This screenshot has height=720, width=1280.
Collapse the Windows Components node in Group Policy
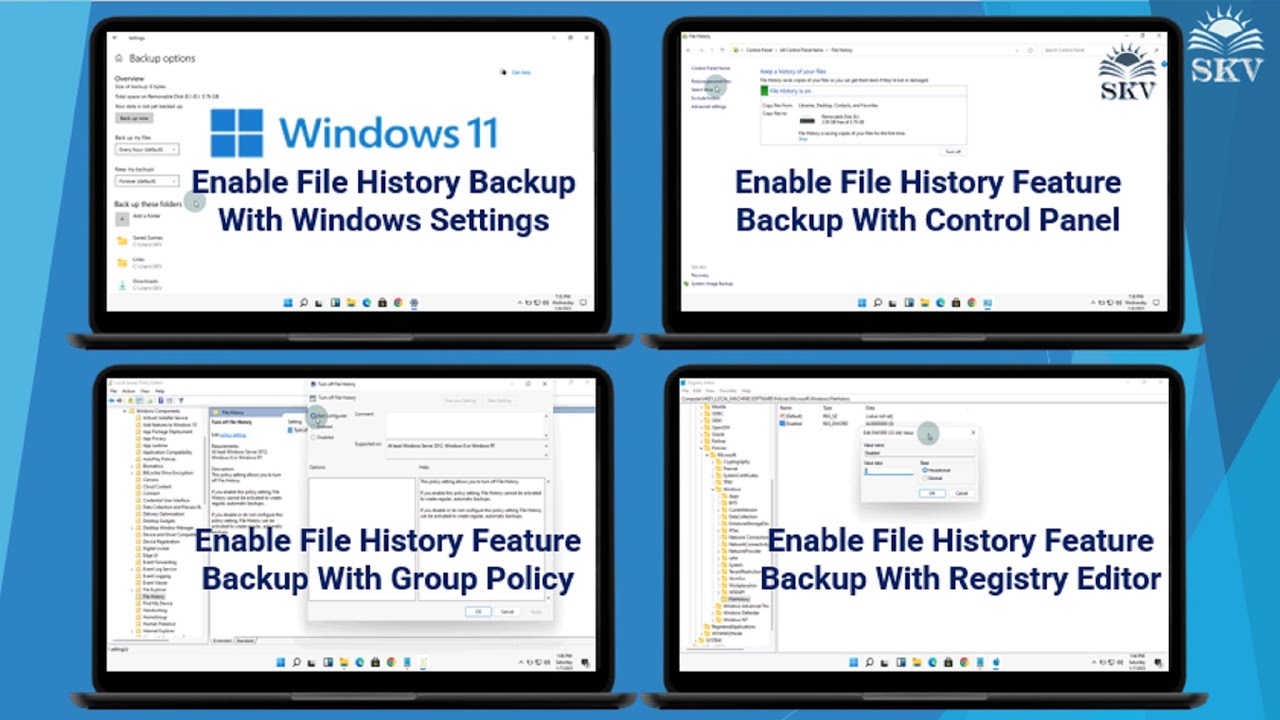[125, 411]
